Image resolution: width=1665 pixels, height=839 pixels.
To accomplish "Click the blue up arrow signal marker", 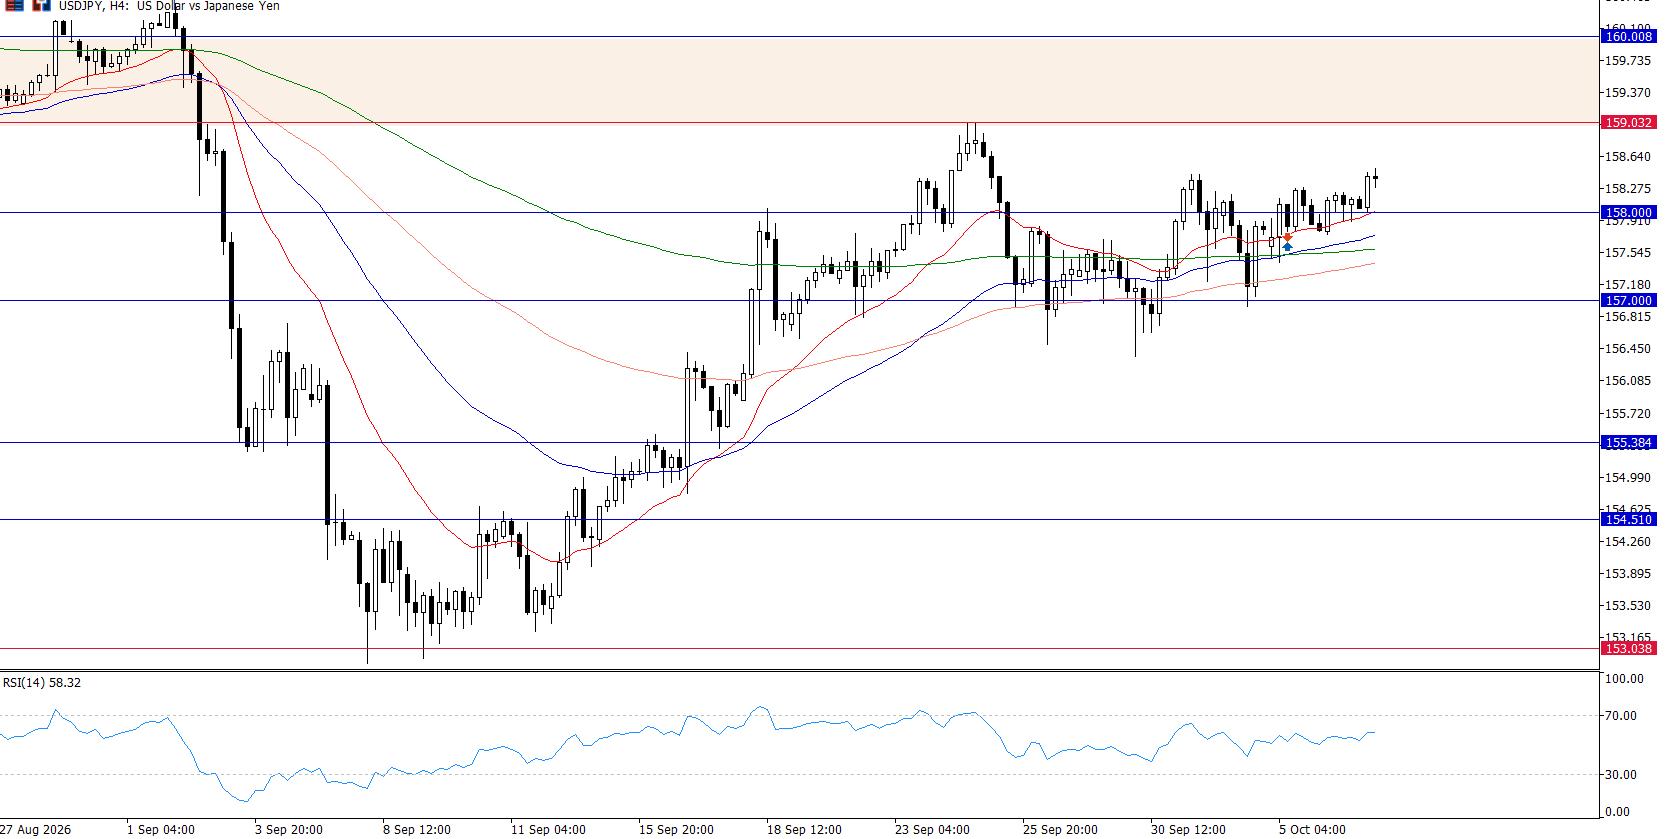I will point(1288,246).
